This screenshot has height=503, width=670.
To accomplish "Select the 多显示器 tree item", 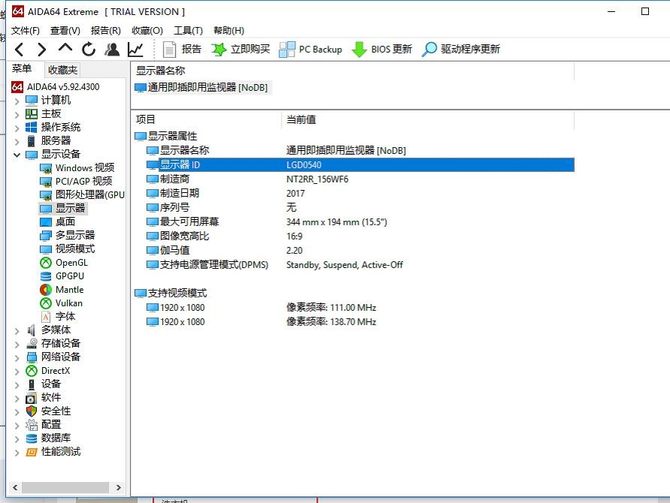I will point(67,235).
